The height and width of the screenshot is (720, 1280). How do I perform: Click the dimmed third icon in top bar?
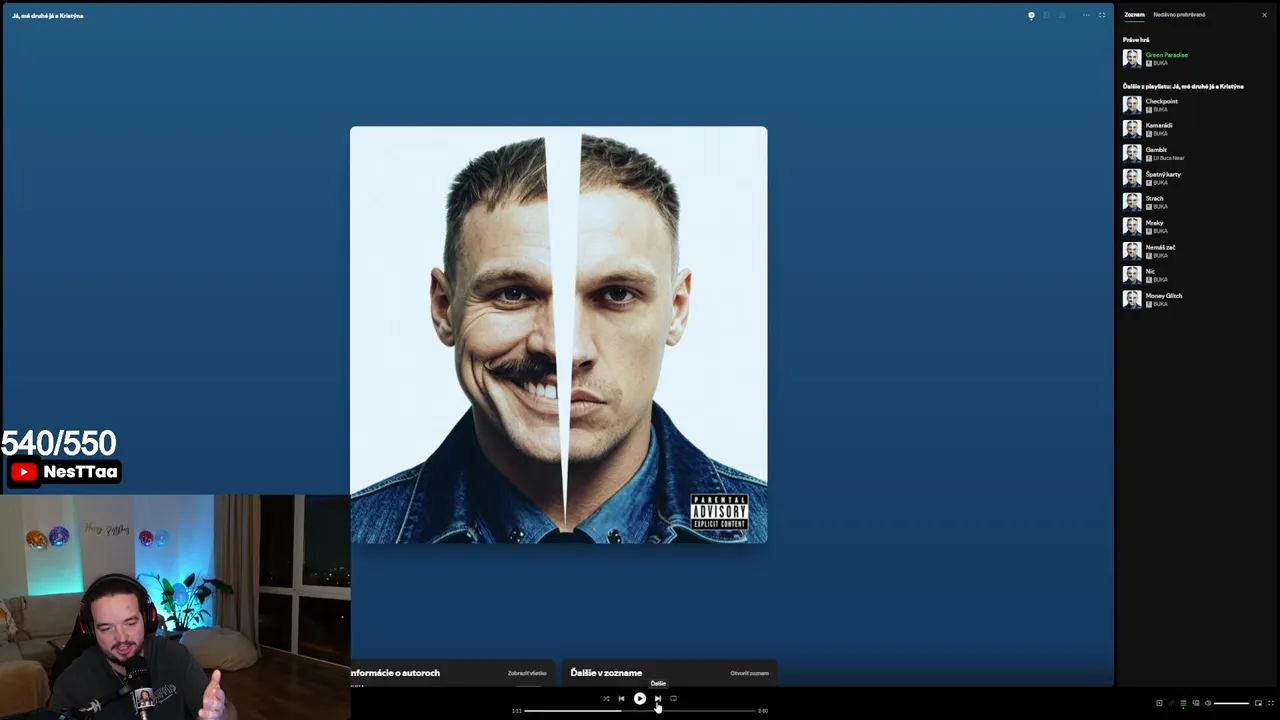pos(1062,15)
